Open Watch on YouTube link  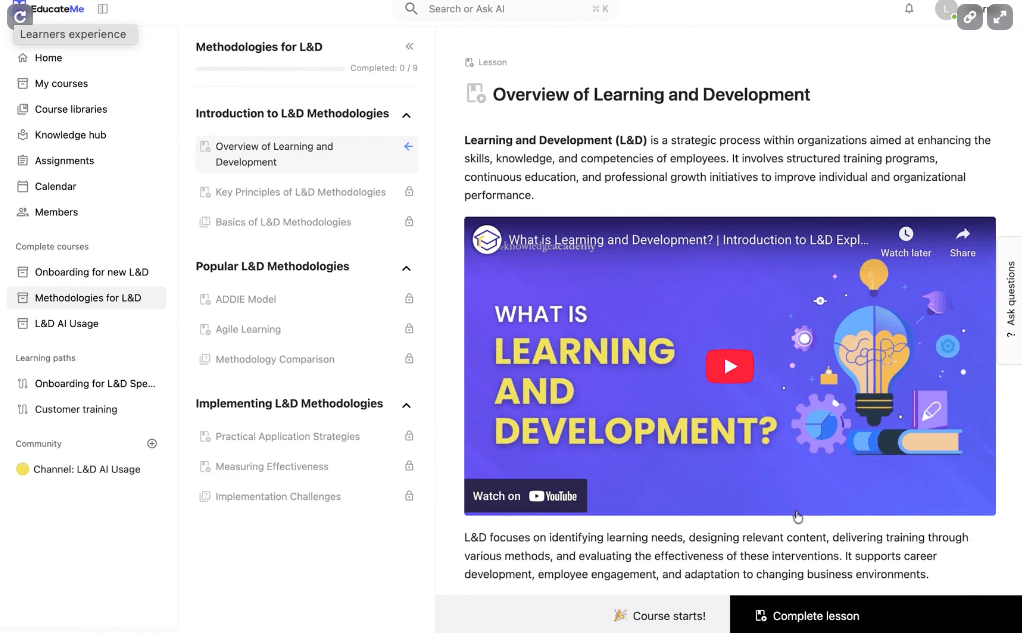click(525, 496)
